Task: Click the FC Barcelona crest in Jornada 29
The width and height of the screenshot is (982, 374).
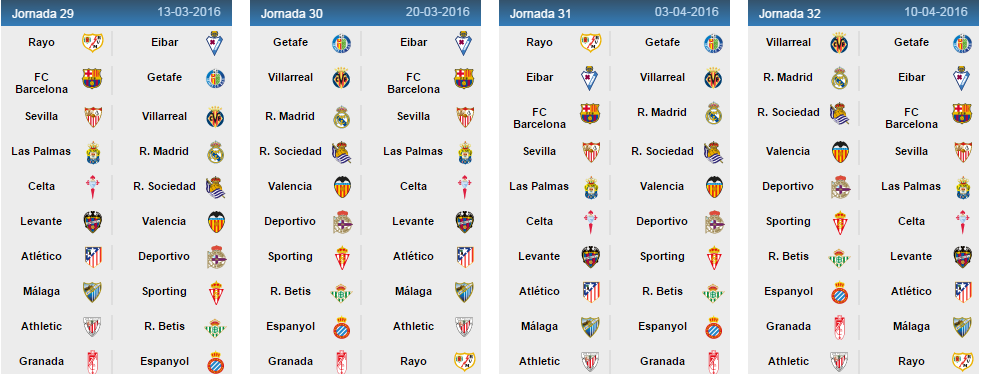Action: pos(92,78)
